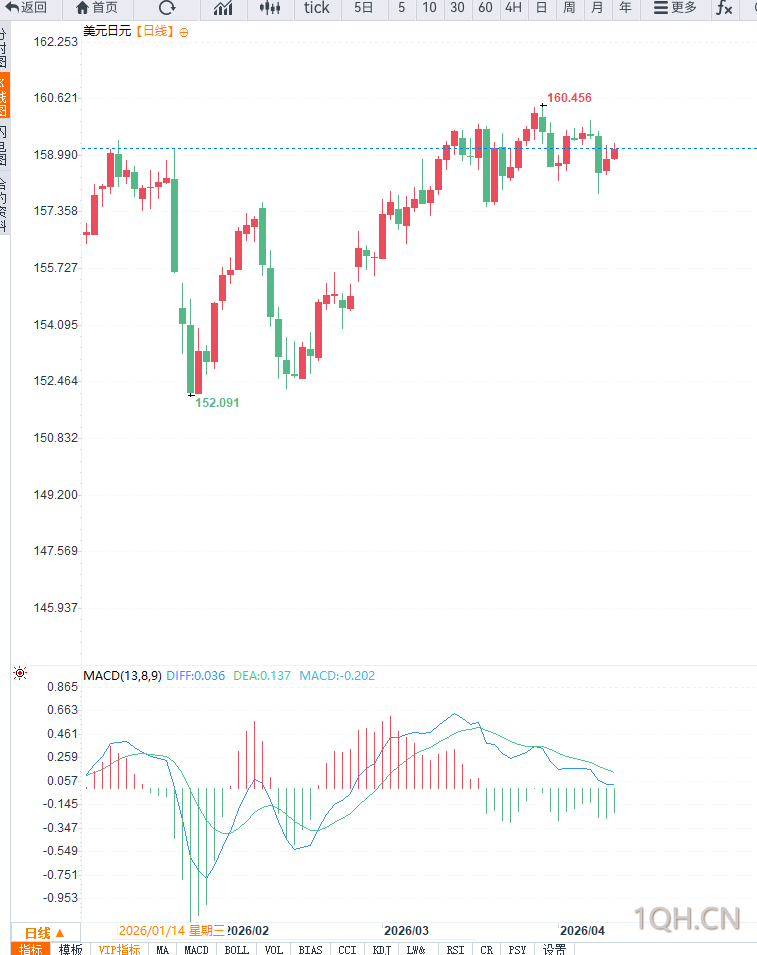Click the orange circle icon beside 日线

click(184, 32)
